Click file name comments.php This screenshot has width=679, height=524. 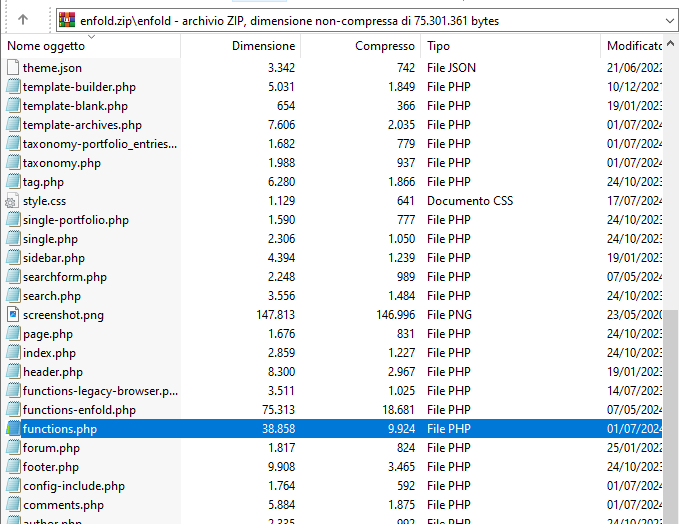(x=64, y=505)
